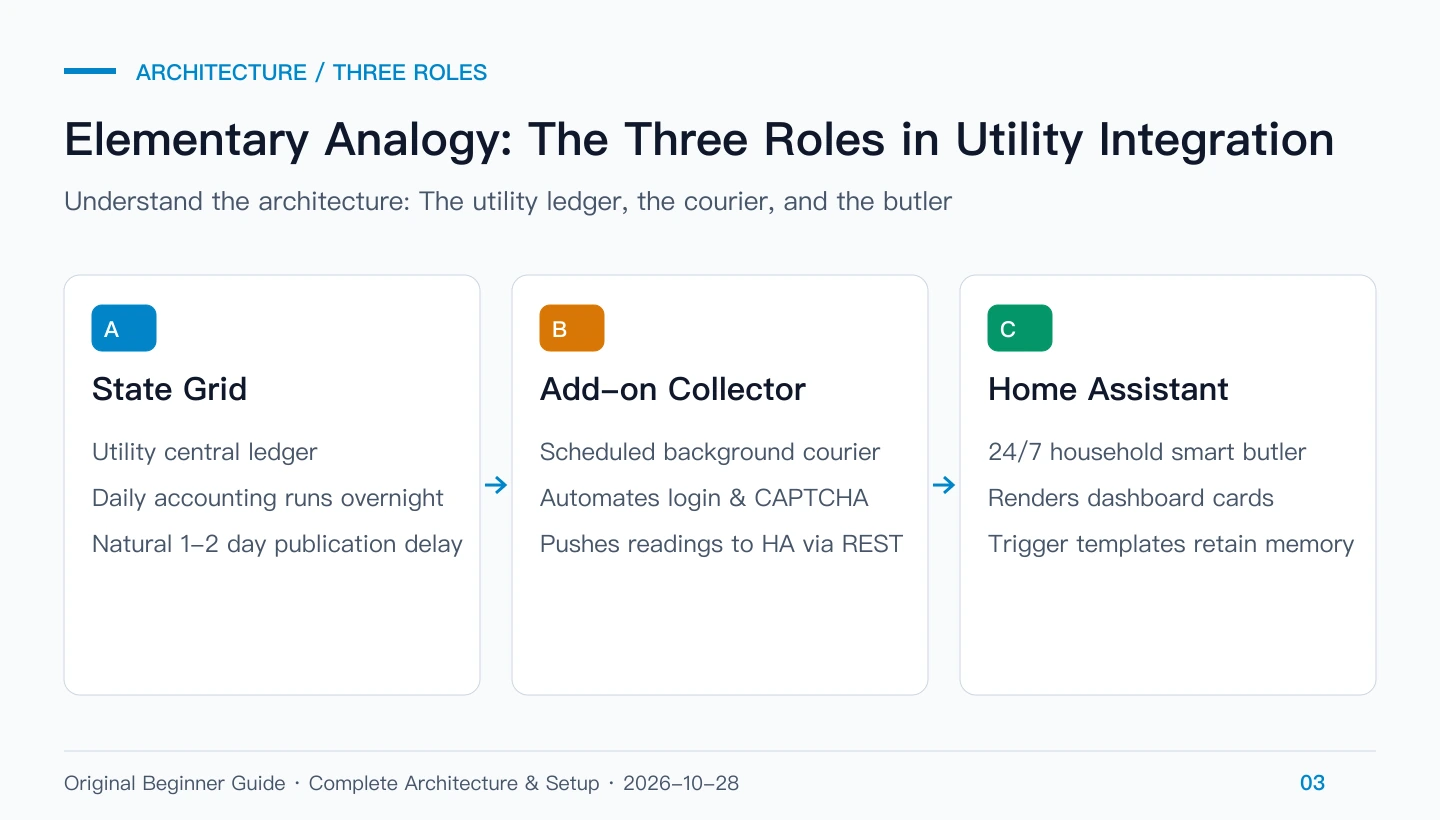Click the ARCHITECTURE / THREE ROLES label
This screenshot has width=1440, height=820.
(x=312, y=72)
